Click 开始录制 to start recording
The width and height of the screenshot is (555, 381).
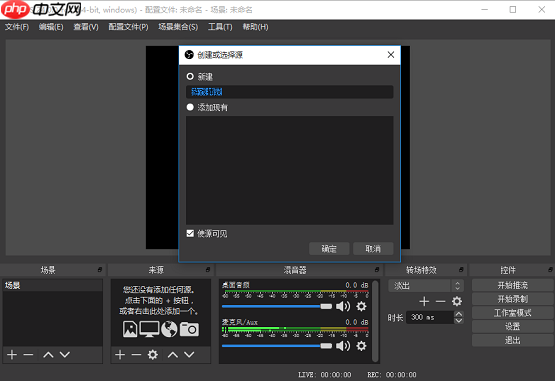coord(513,299)
